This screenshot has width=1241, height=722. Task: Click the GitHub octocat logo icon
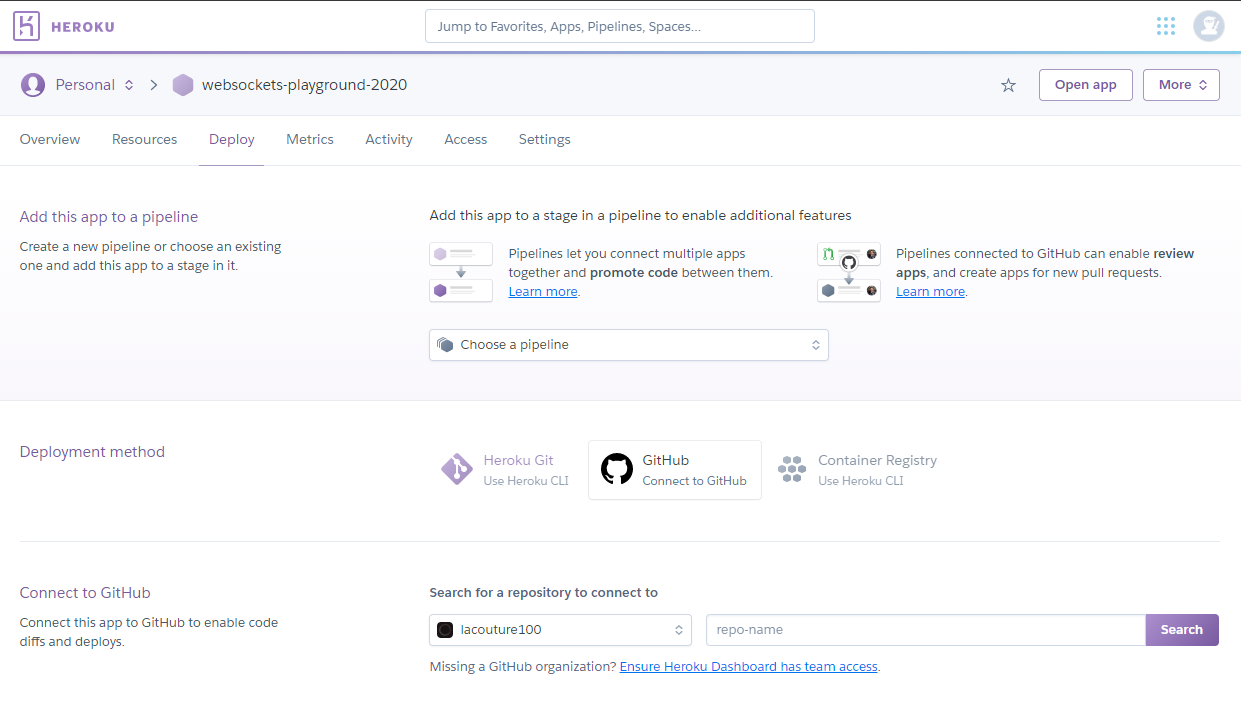pyautogui.click(x=617, y=469)
